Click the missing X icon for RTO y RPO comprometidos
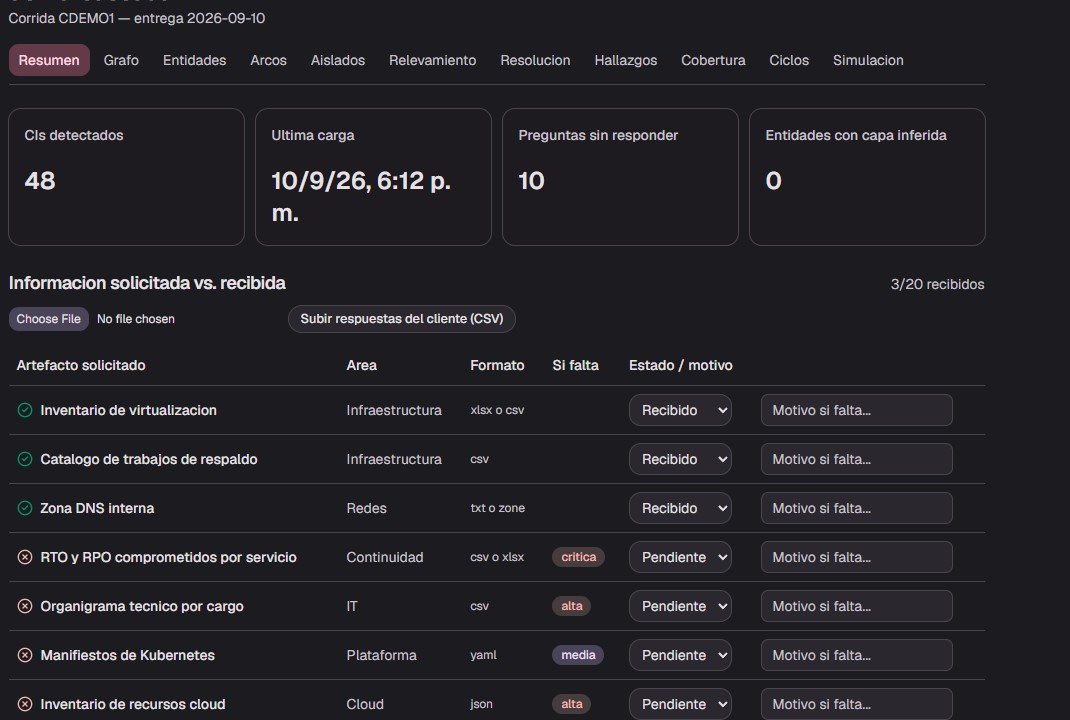Screen dimensions: 1070x720 click(25, 558)
